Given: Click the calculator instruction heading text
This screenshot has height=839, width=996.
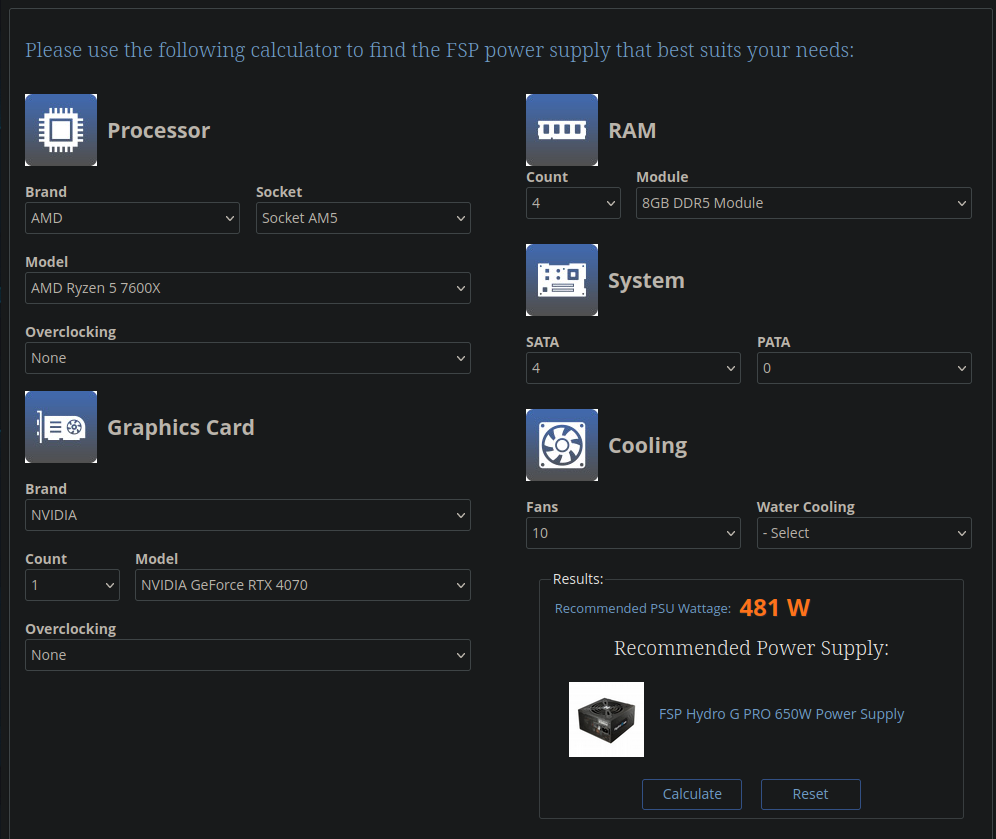Looking at the screenshot, I should point(440,50).
